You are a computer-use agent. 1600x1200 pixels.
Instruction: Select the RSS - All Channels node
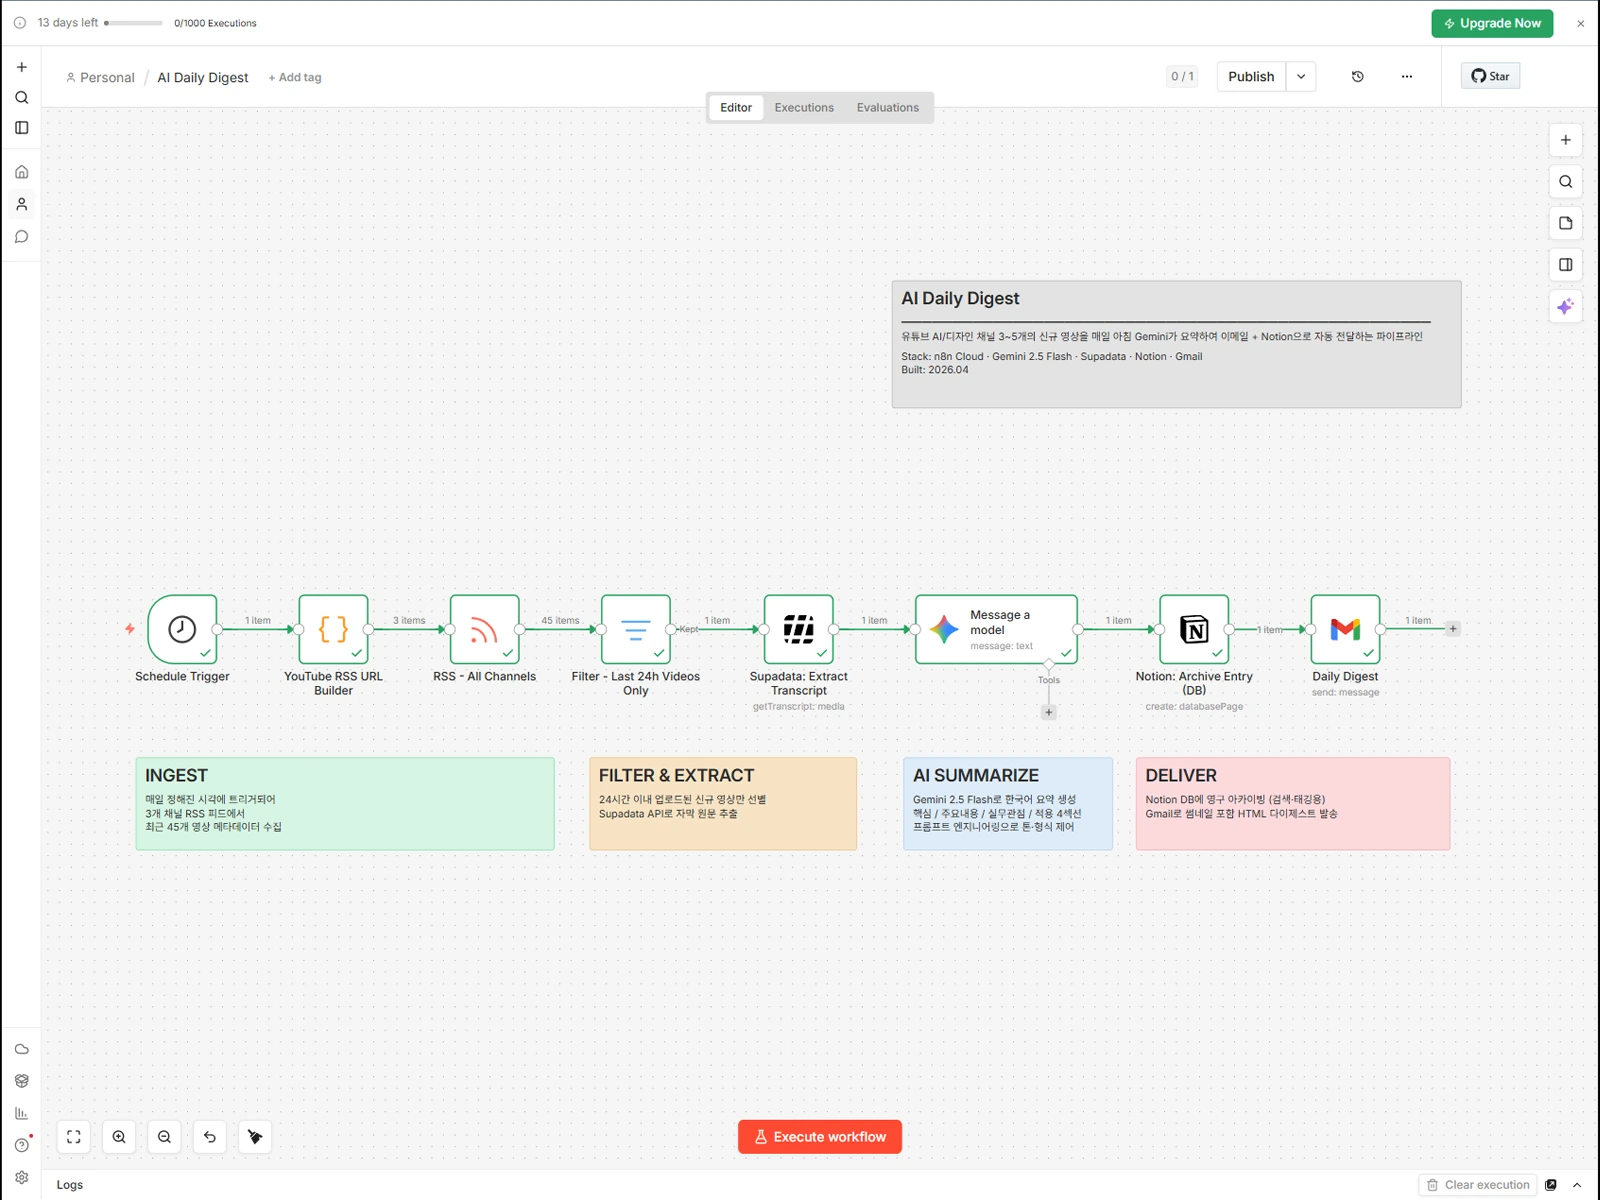(484, 629)
